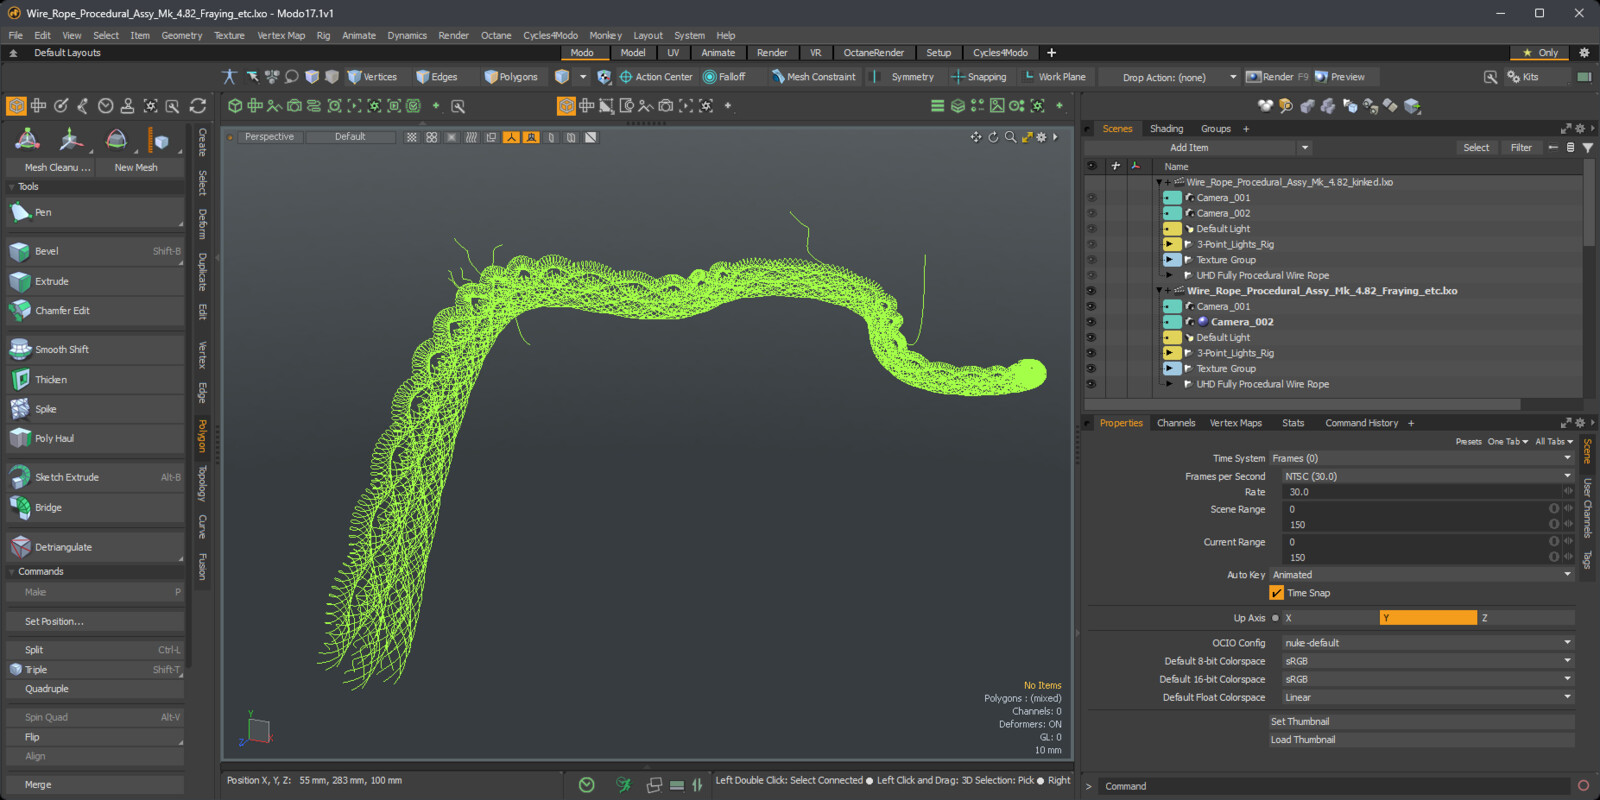
Task: Select the Bridge tool
Action: (x=95, y=507)
